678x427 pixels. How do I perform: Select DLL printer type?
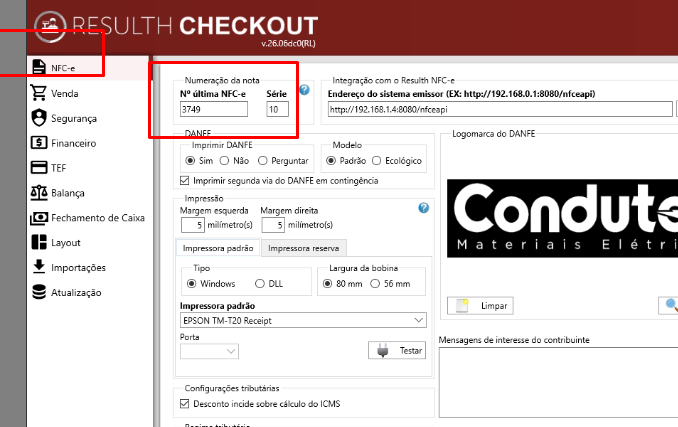[259, 284]
